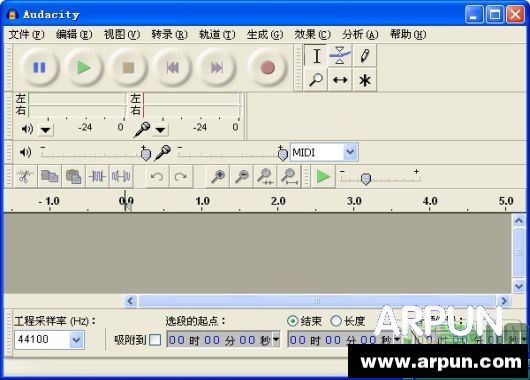530x380 pixels.
Task: Select the 结束 radio button
Action: click(x=292, y=321)
